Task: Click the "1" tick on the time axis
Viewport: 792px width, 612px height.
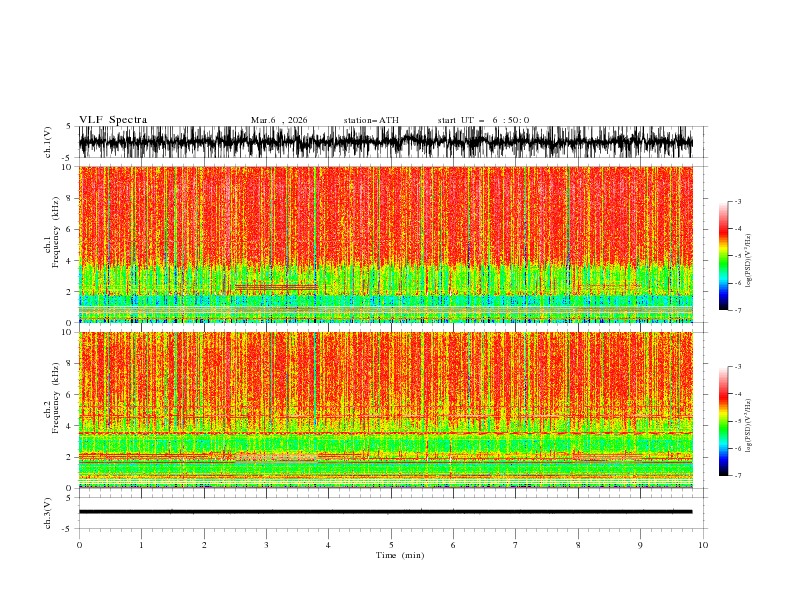Action: (141, 545)
